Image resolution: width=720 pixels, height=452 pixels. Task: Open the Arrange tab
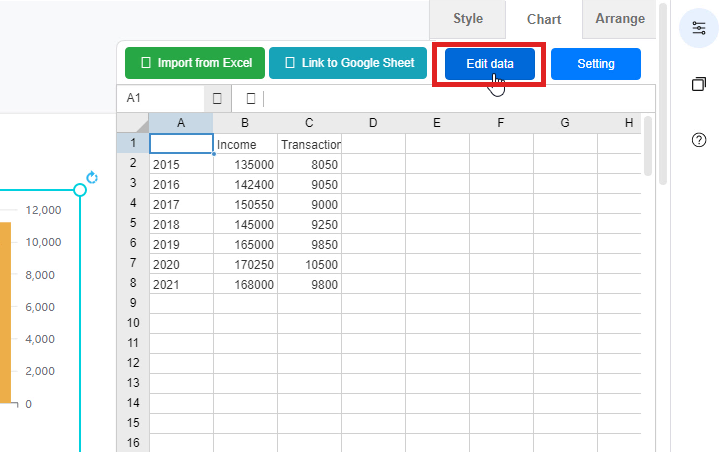(x=620, y=19)
